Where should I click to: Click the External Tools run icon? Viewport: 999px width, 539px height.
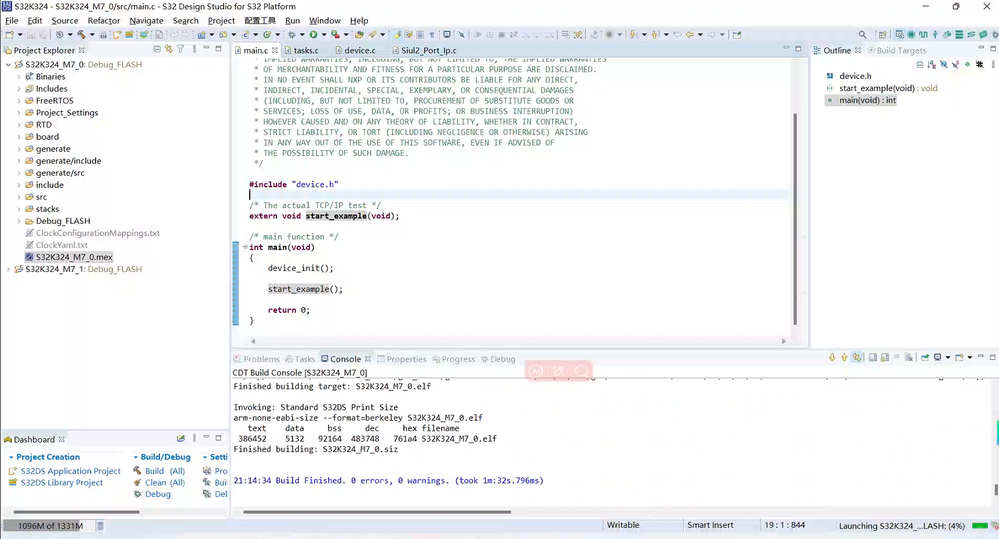(x=335, y=34)
